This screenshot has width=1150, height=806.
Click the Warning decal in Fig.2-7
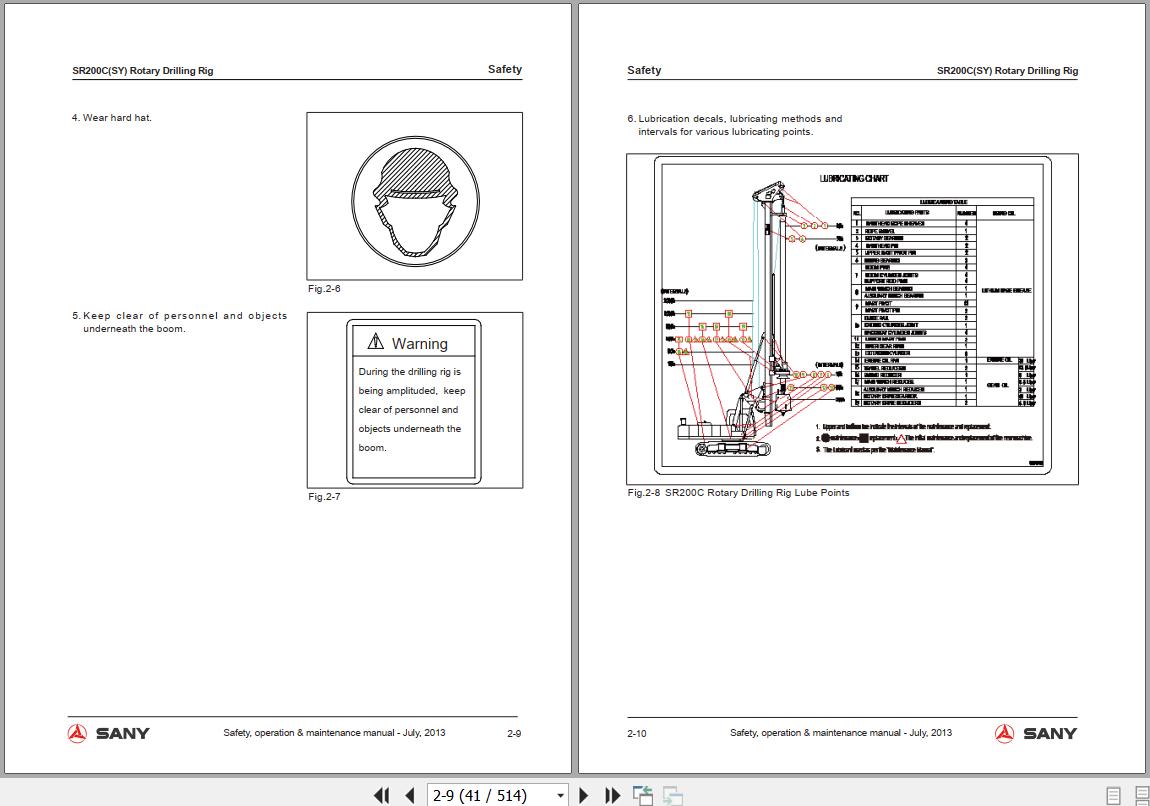(414, 400)
